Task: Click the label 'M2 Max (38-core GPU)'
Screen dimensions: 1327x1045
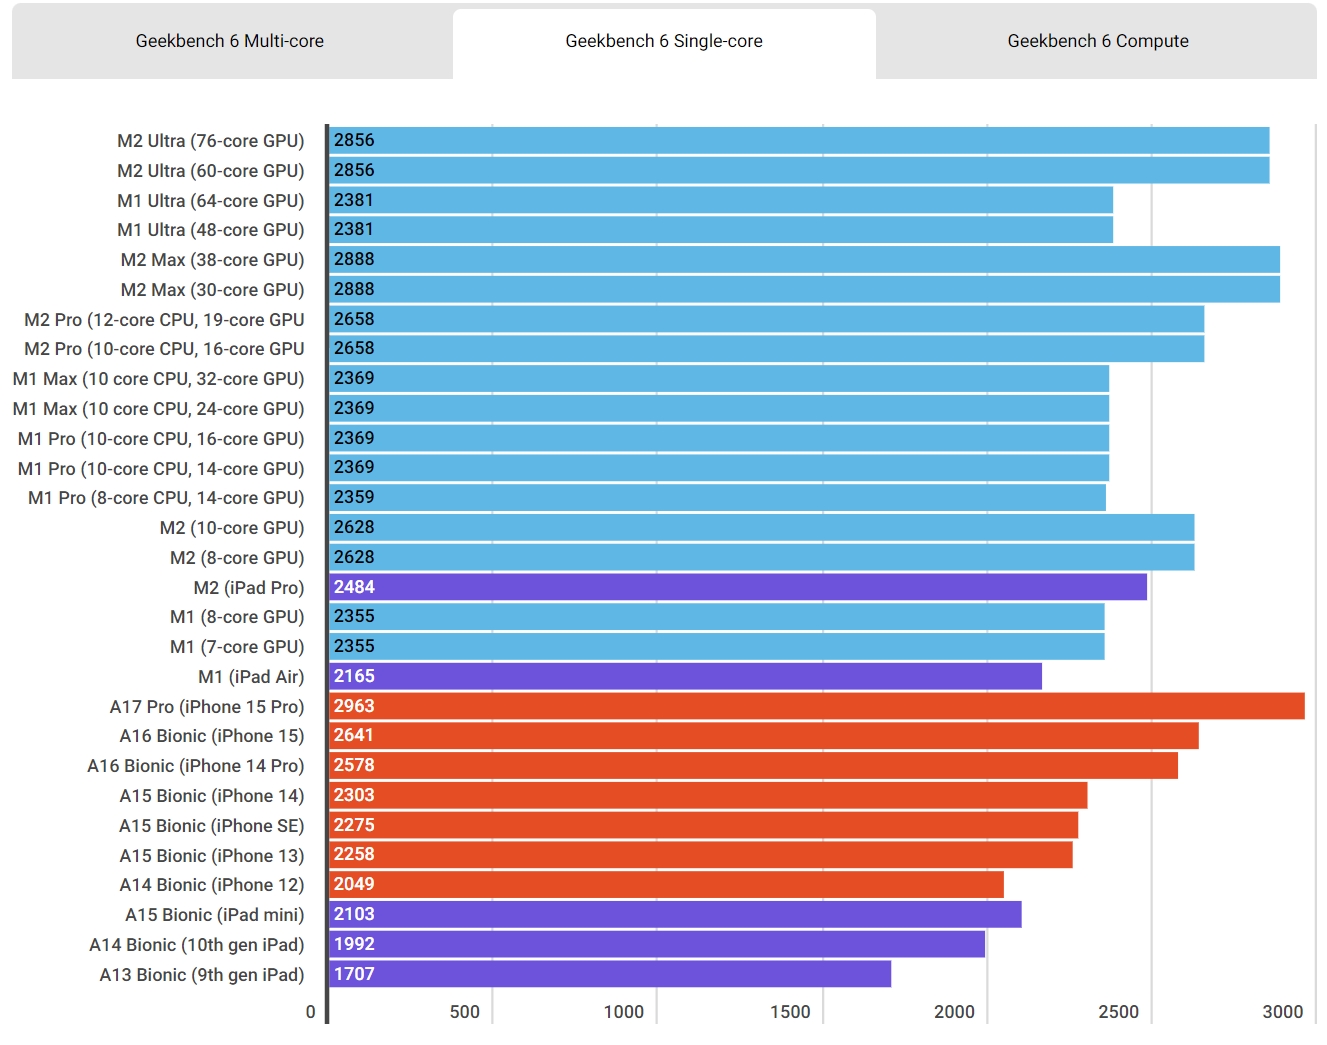Action: pos(212,260)
